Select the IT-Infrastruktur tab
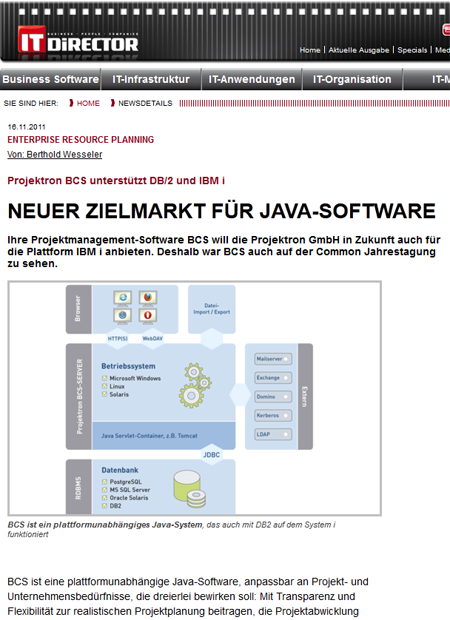450x620 pixels. coord(151,79)
